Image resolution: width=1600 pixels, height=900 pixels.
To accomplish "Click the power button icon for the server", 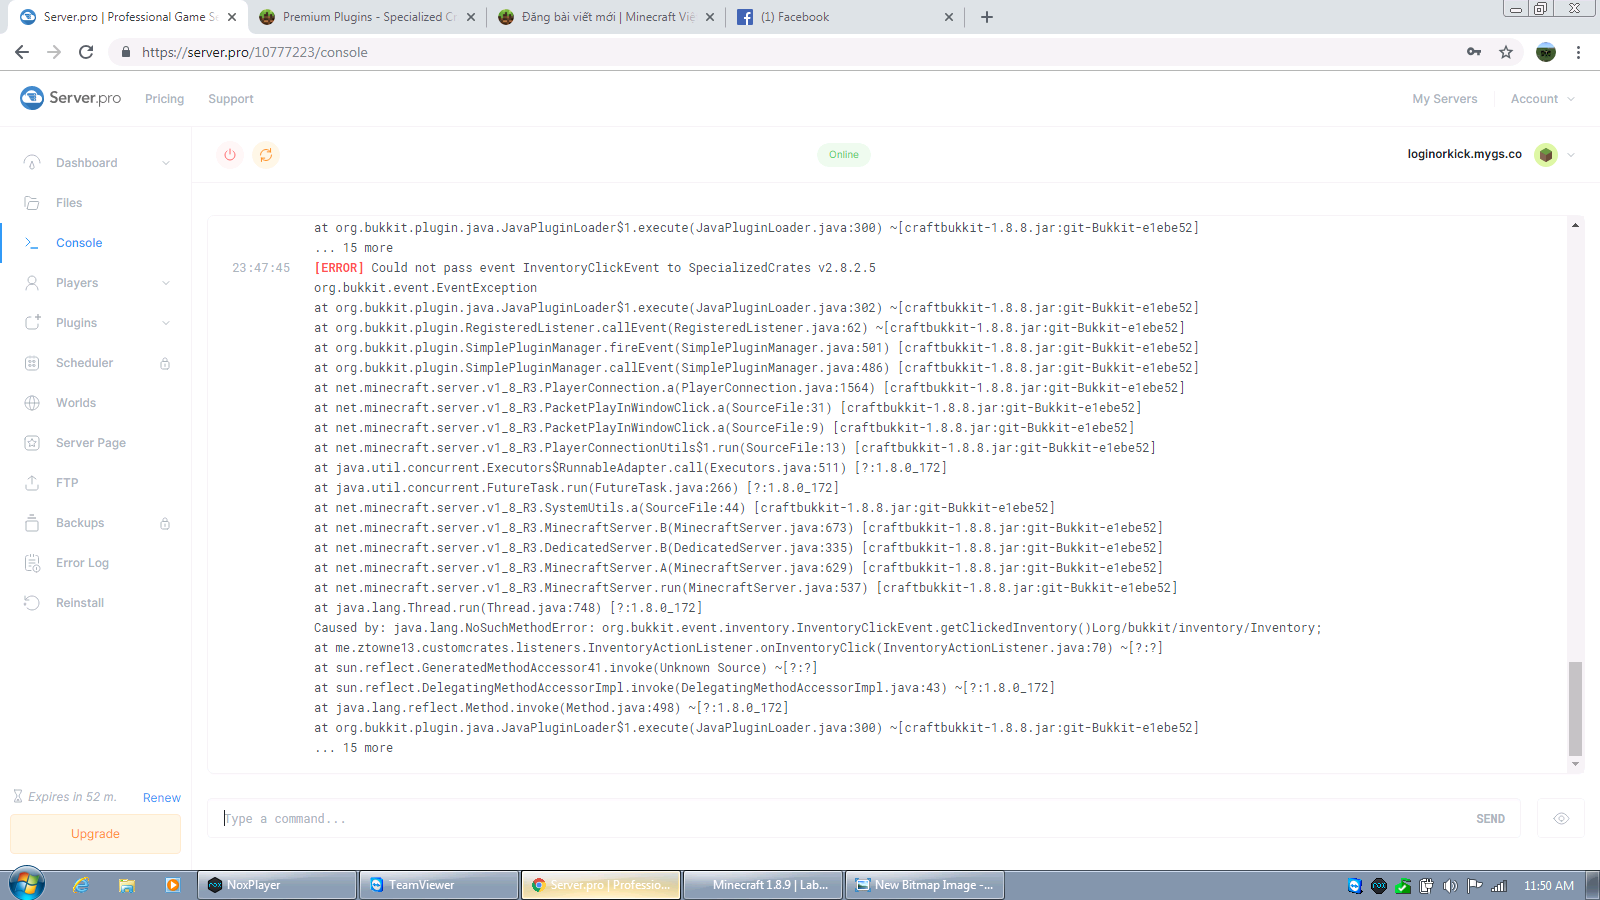I will 230,155.
